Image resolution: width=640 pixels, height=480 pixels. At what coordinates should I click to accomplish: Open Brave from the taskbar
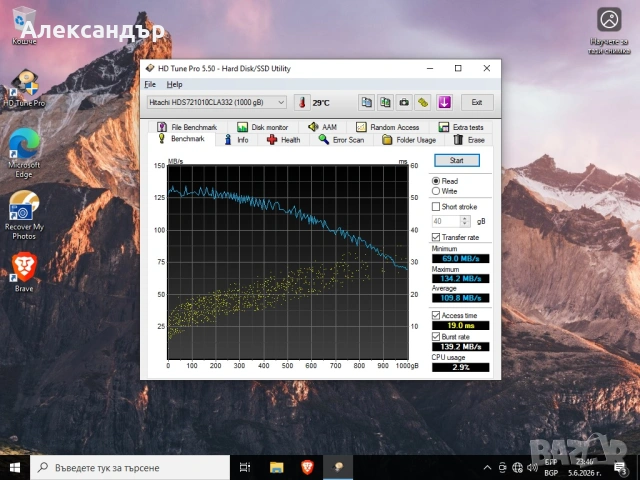(307, 467)
